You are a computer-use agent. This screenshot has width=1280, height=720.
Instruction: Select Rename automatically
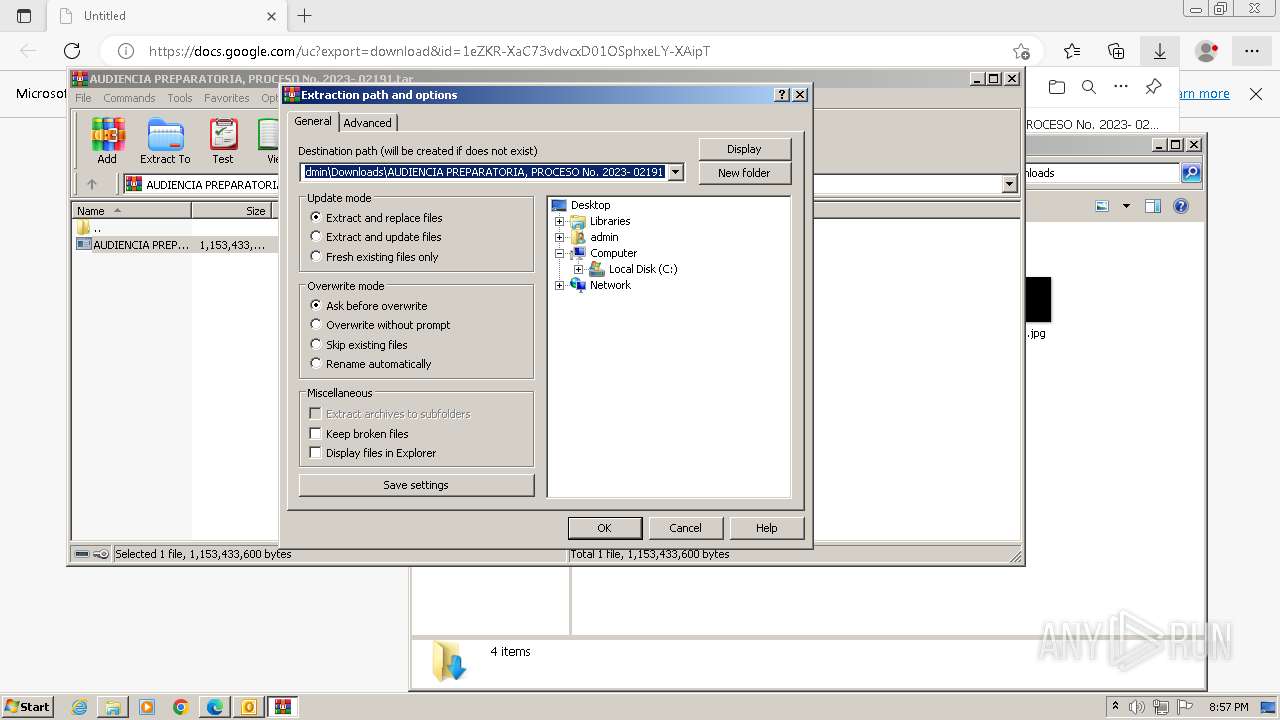coord(371,364)
